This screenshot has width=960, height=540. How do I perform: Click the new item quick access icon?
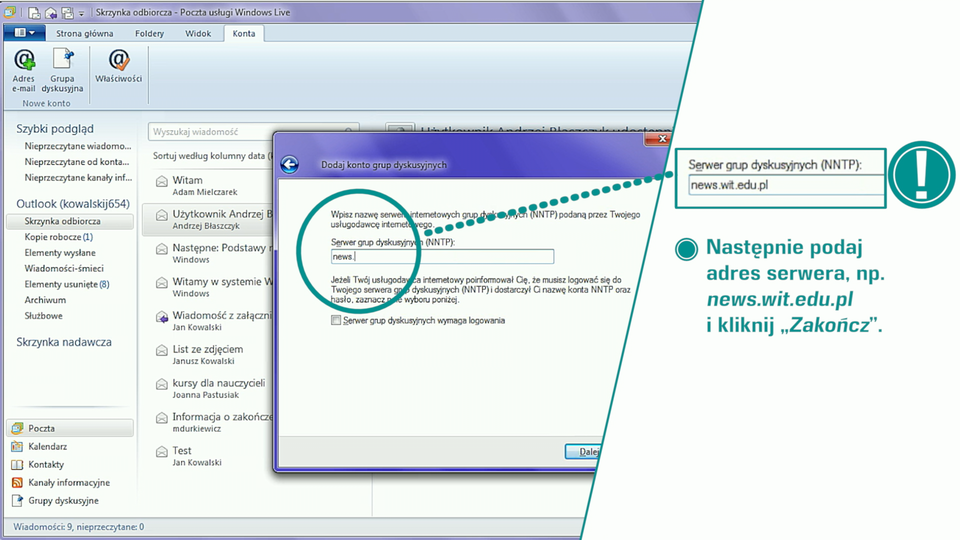35,12
